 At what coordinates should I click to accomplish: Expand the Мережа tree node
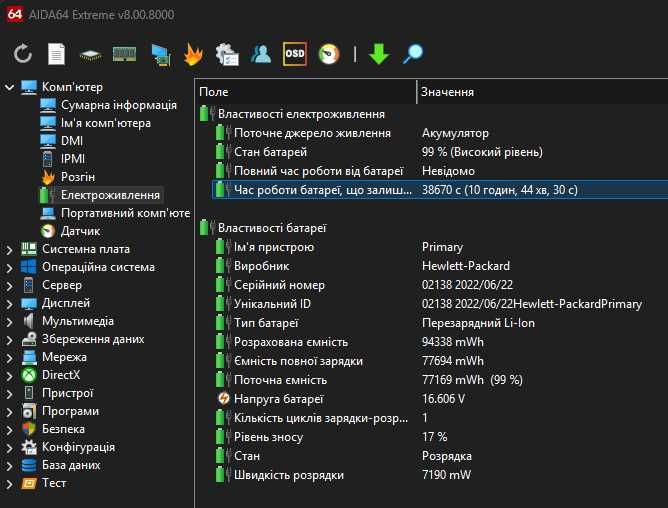click(9, 358)
